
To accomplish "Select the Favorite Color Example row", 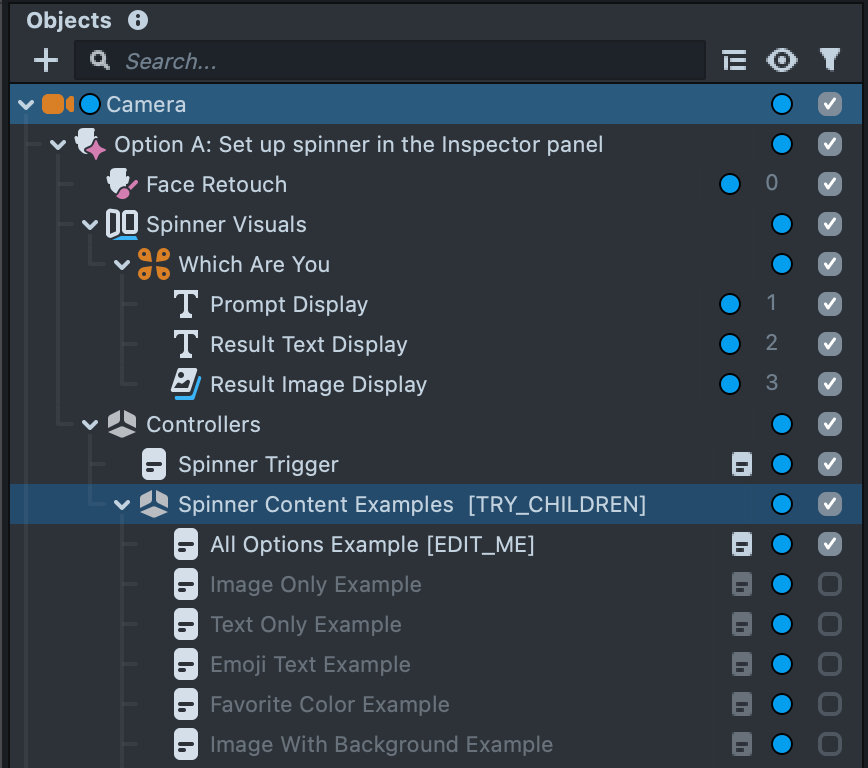I will (x=329, y=704).
